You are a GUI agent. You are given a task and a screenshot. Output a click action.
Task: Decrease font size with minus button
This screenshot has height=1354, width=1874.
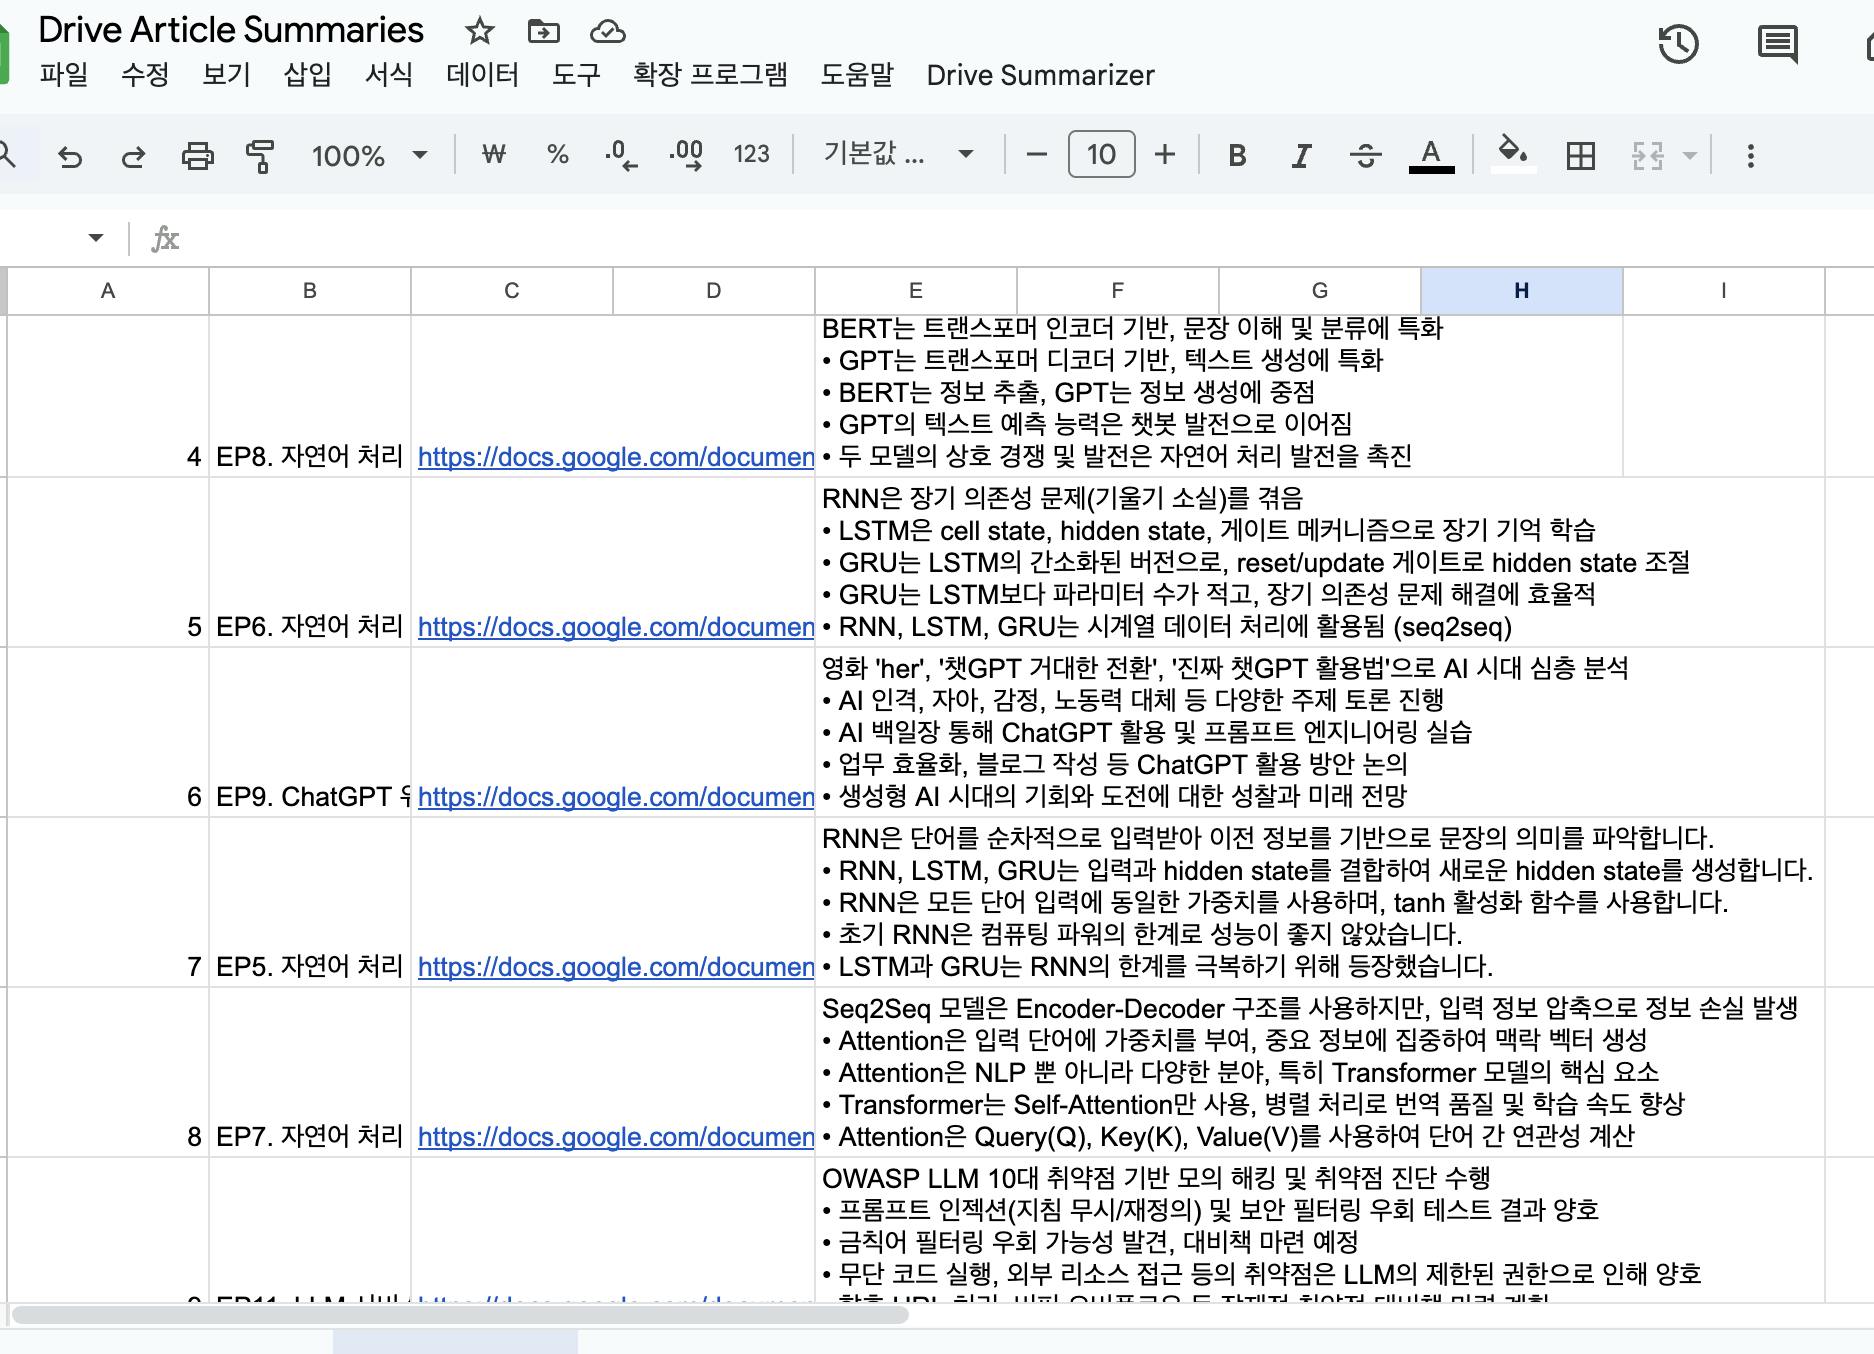click(x=1037, y=155)
